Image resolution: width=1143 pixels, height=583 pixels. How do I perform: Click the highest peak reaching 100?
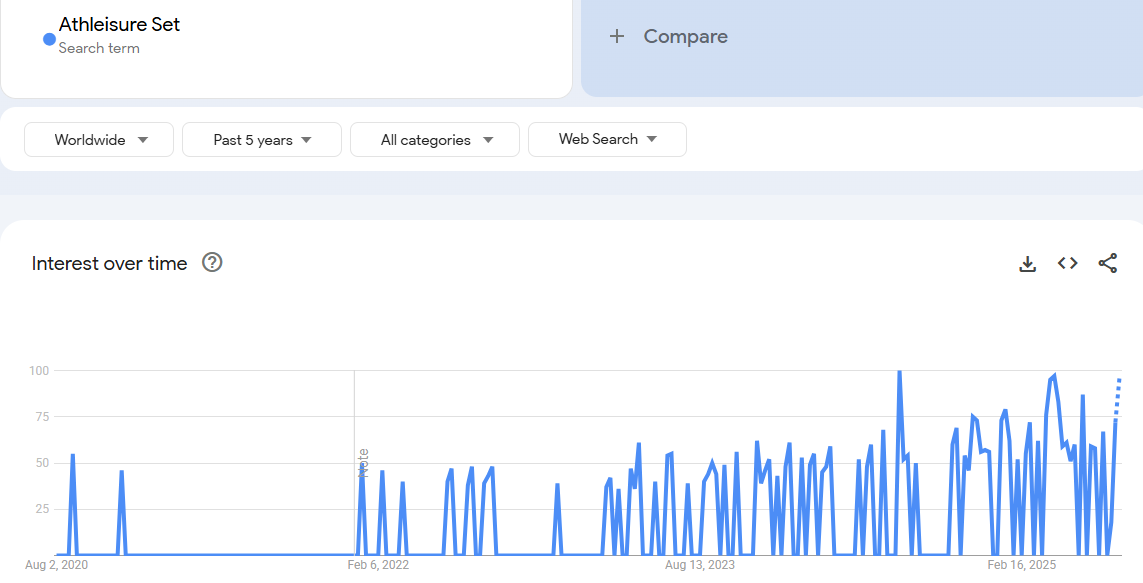pos(899,372)
